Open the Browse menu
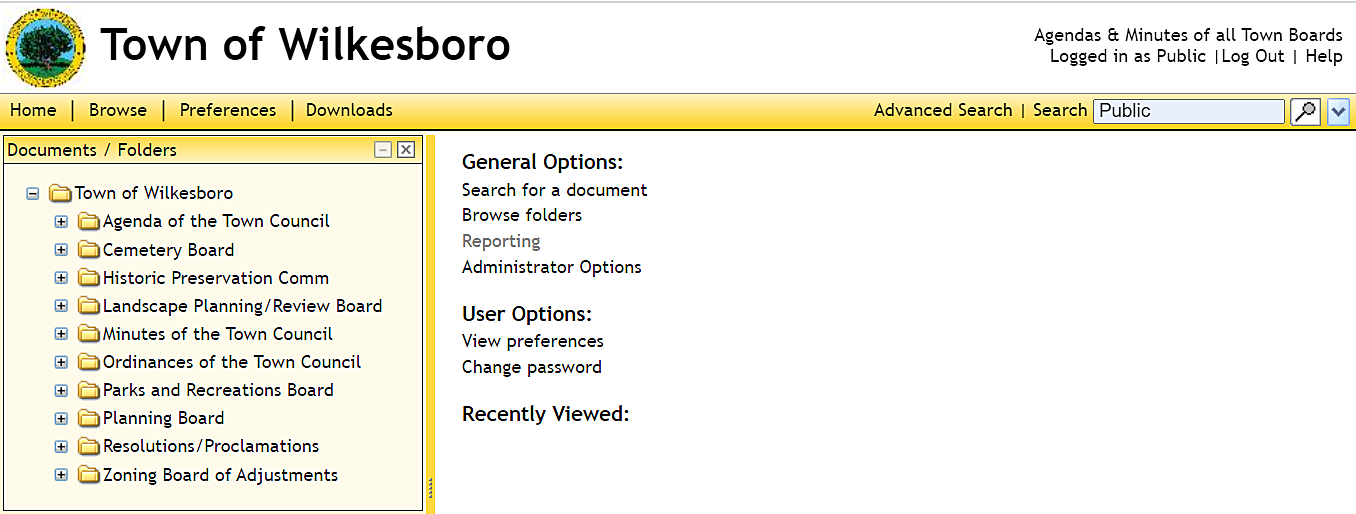This screenshot has height=514, width=1356. click(118, 110)
